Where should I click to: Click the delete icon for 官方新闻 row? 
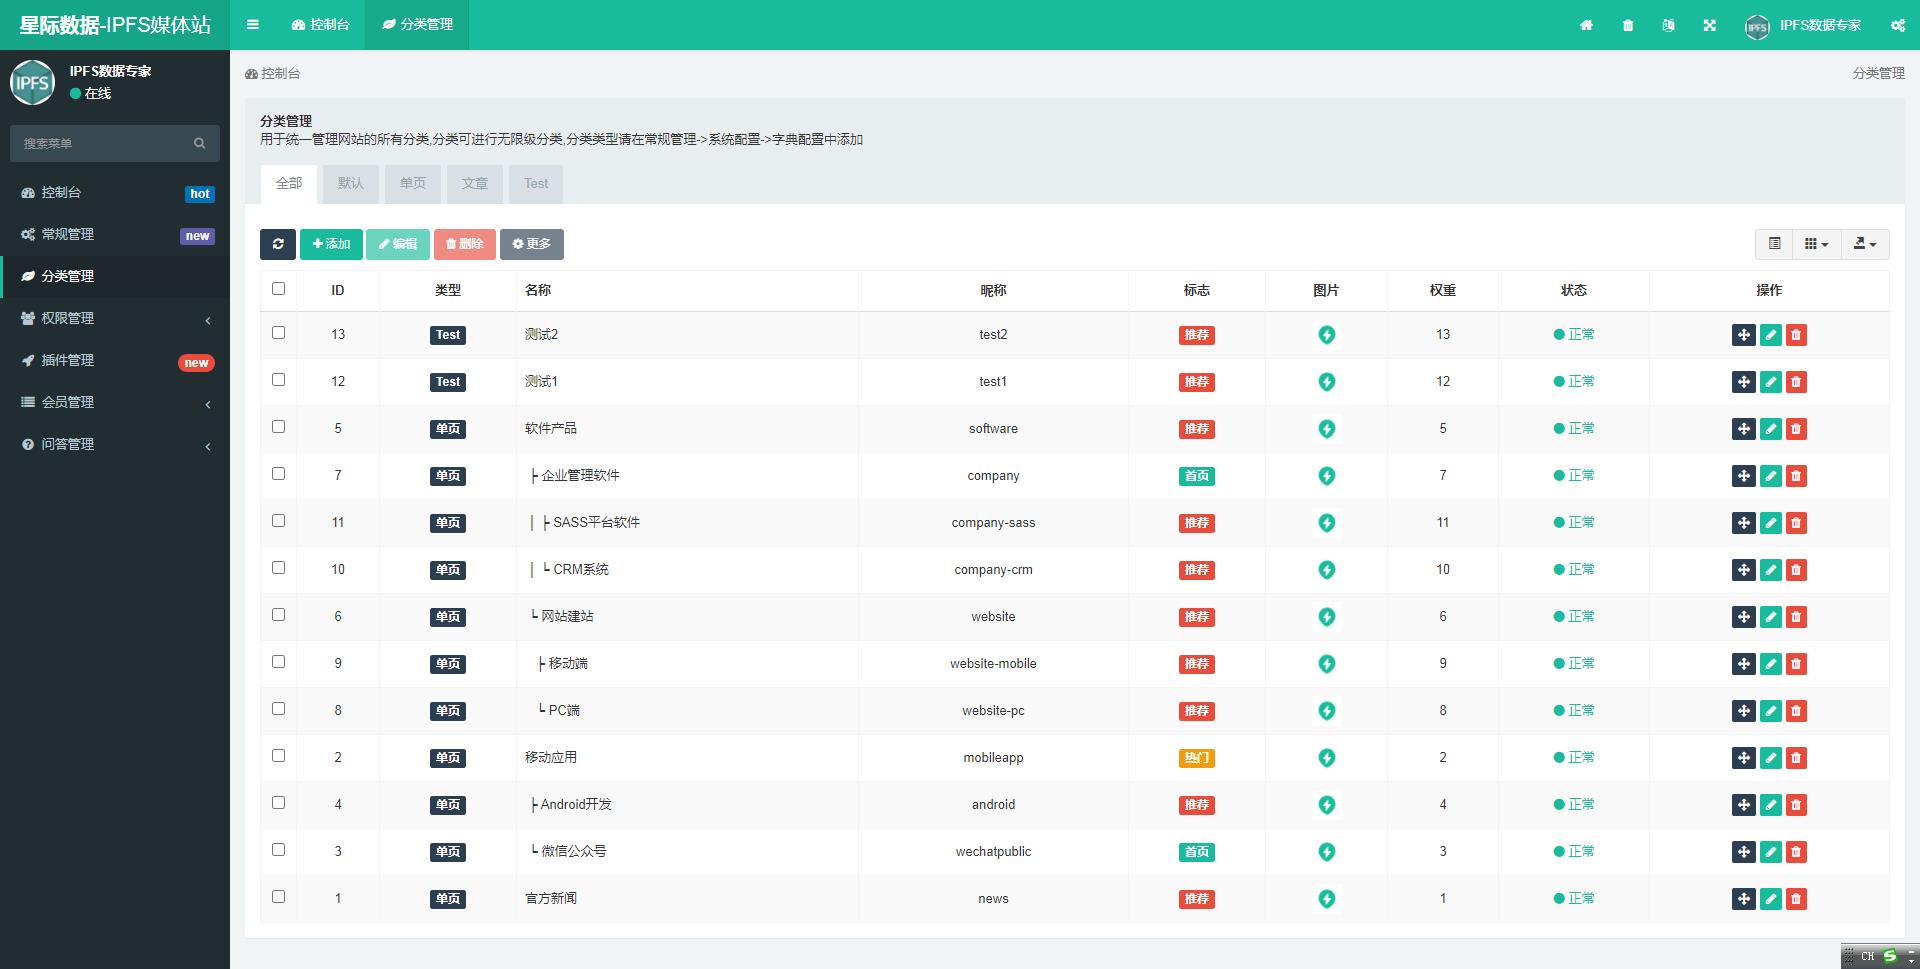[1796, 899]
